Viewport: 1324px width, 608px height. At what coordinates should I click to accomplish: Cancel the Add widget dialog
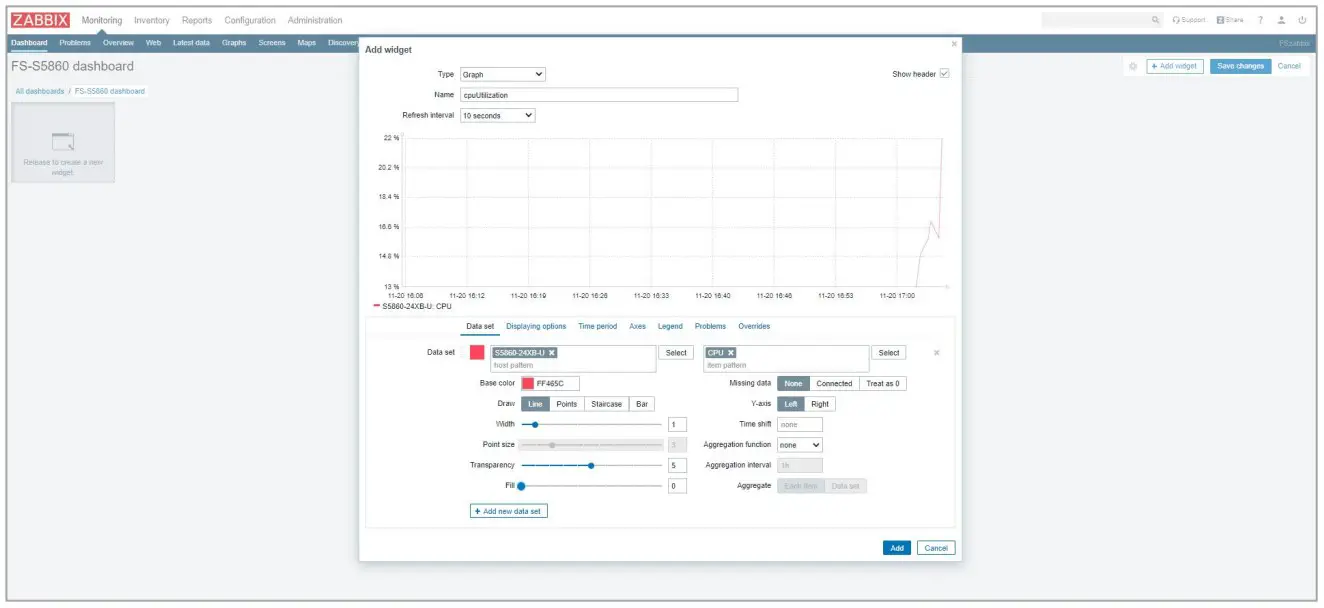936,548
